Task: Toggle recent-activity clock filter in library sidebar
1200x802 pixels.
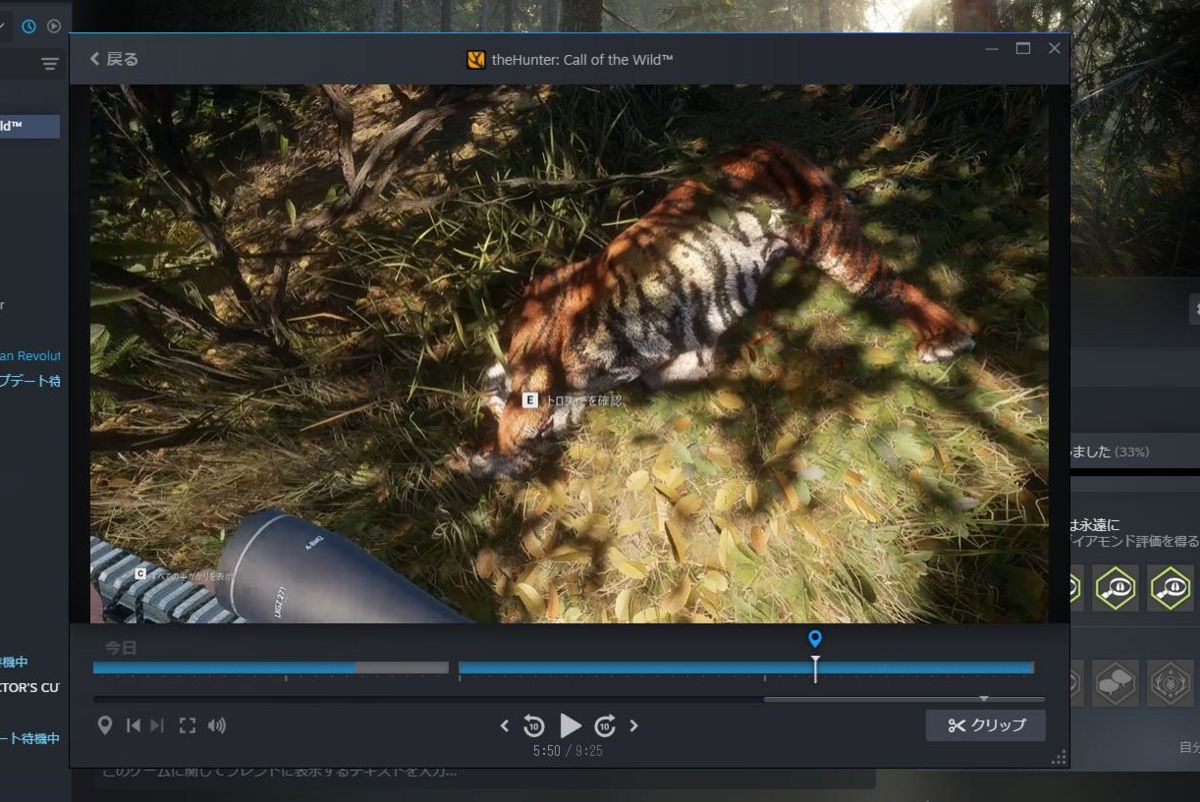Action: pyautogui.click(x=29, y=26)
